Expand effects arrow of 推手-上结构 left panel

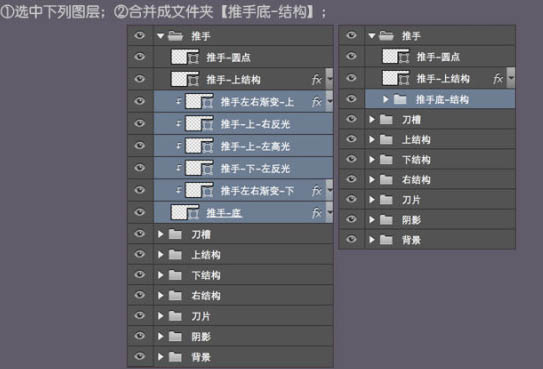(329, 78)
